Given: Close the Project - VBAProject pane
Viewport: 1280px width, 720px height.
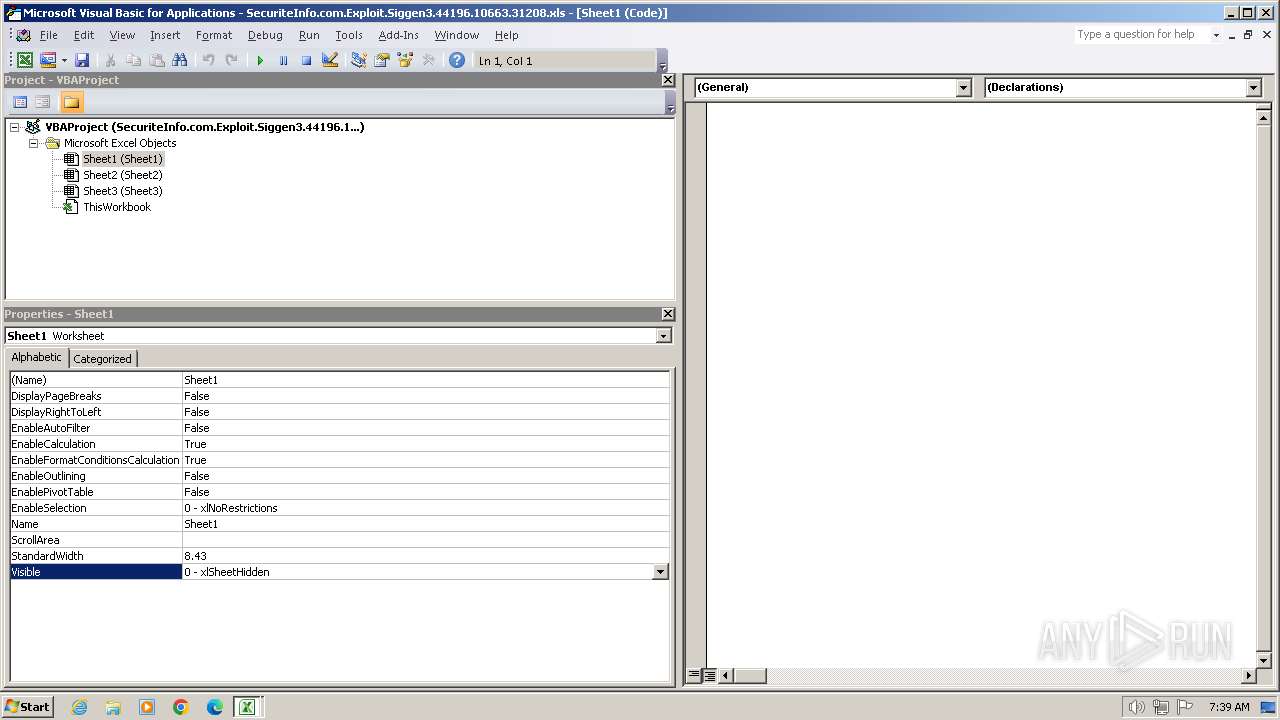Looking at the screenshot, I should [x=668, y=80].
